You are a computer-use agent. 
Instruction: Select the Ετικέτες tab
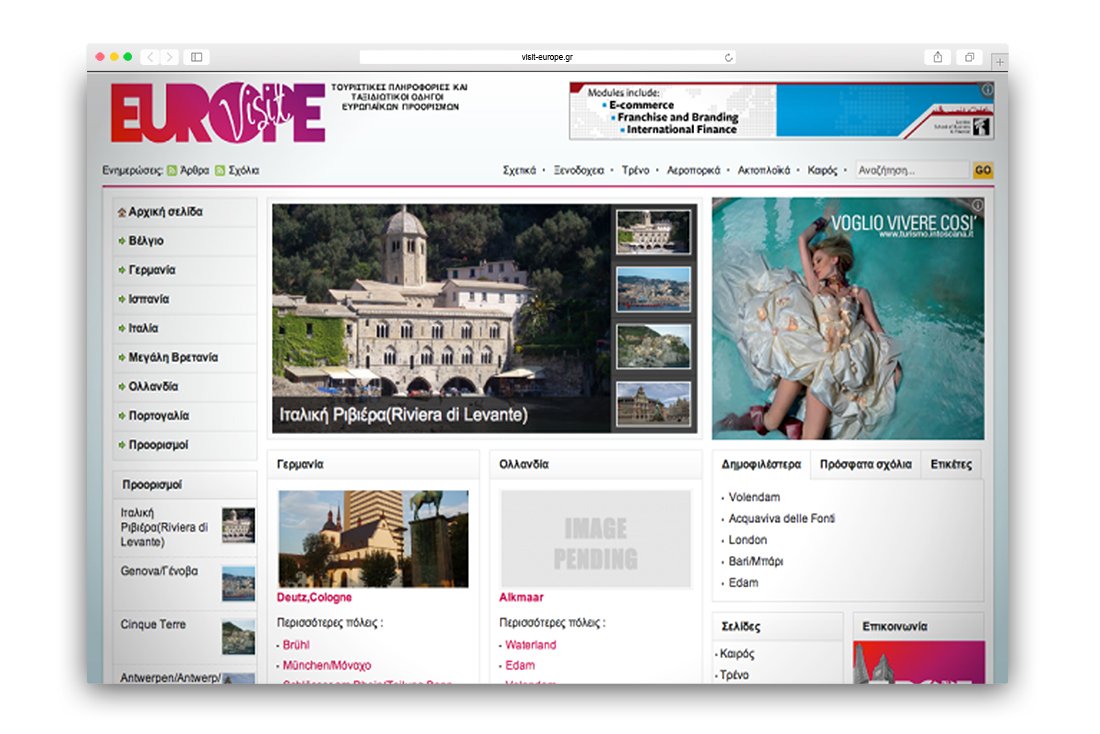pyautogui.click(x=950, y=464)
